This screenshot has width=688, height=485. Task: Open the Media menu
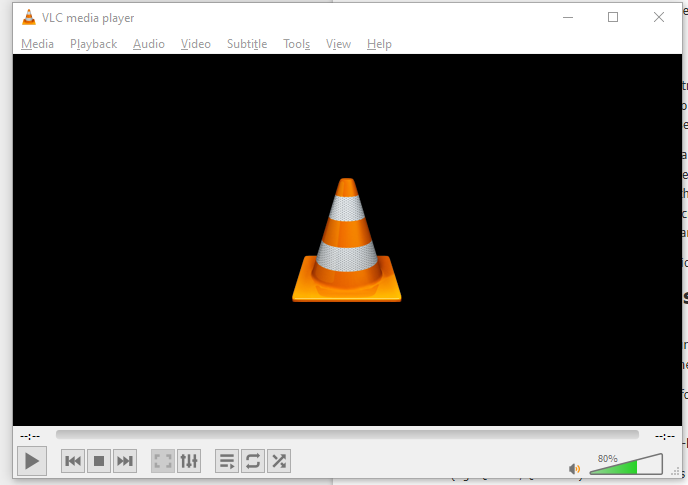click(37, 44)
